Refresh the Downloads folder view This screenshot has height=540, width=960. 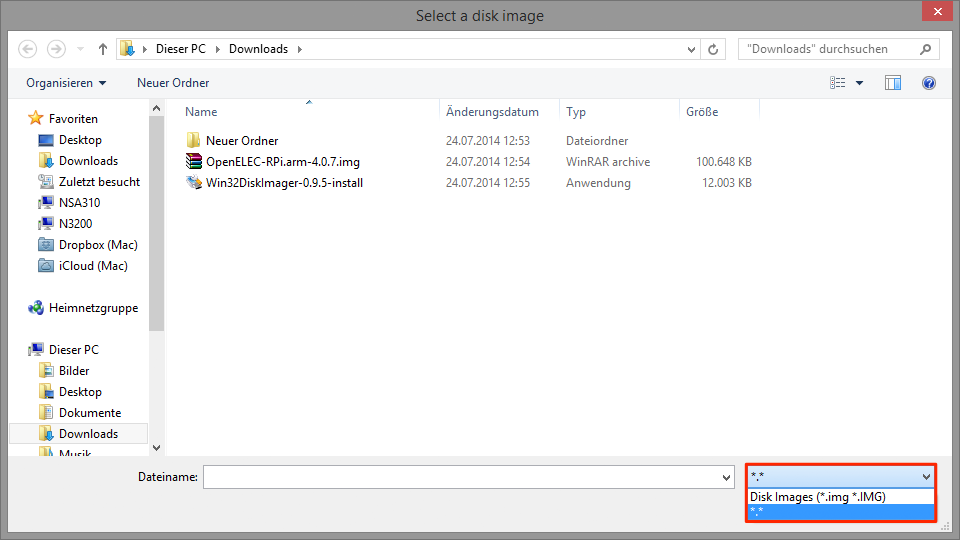click(x=713, y=49)
